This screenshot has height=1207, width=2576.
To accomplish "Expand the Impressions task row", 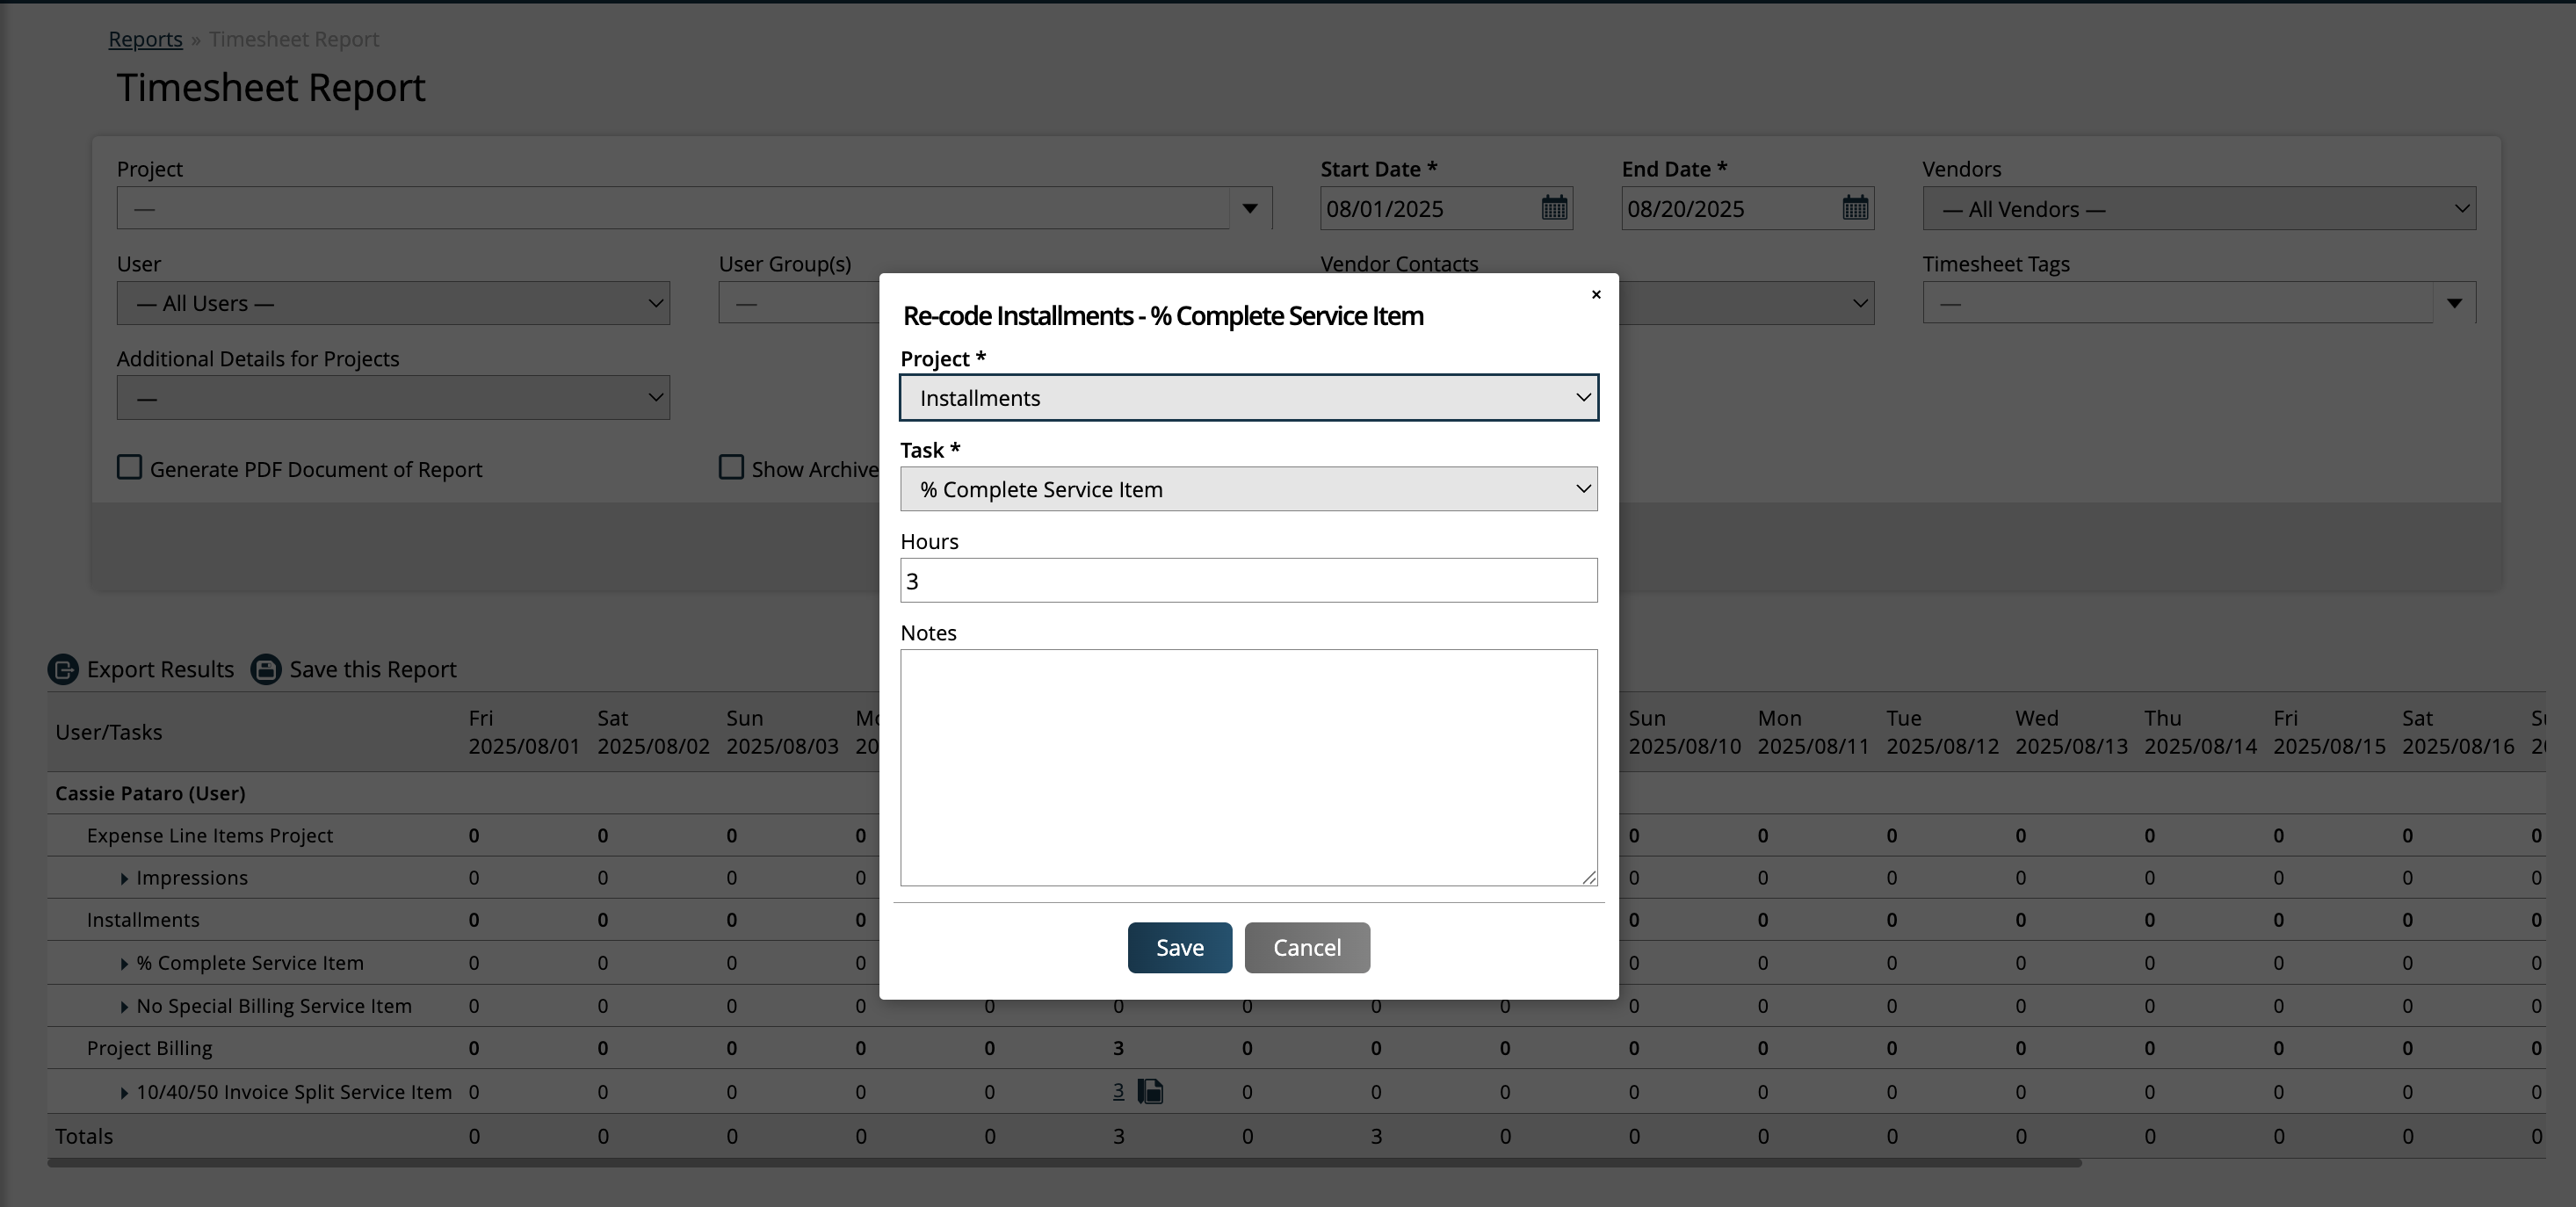I will 124,878.
